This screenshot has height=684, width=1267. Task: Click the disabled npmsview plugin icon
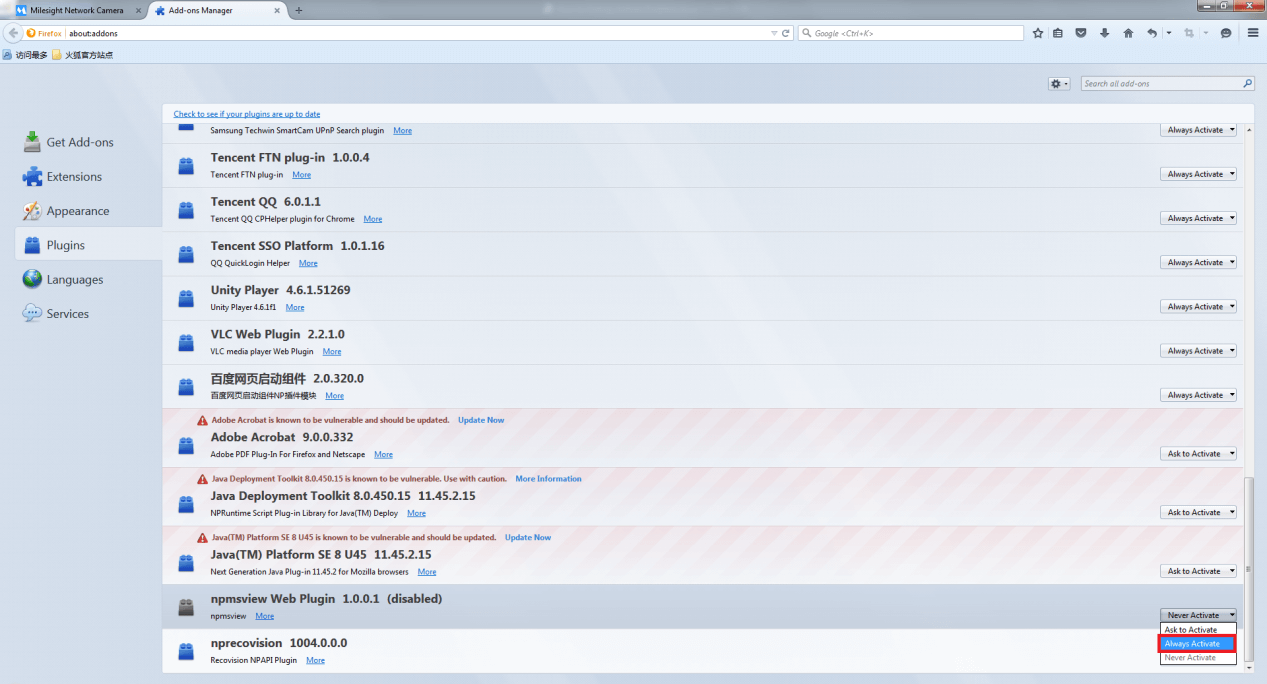tap(186, 607)
